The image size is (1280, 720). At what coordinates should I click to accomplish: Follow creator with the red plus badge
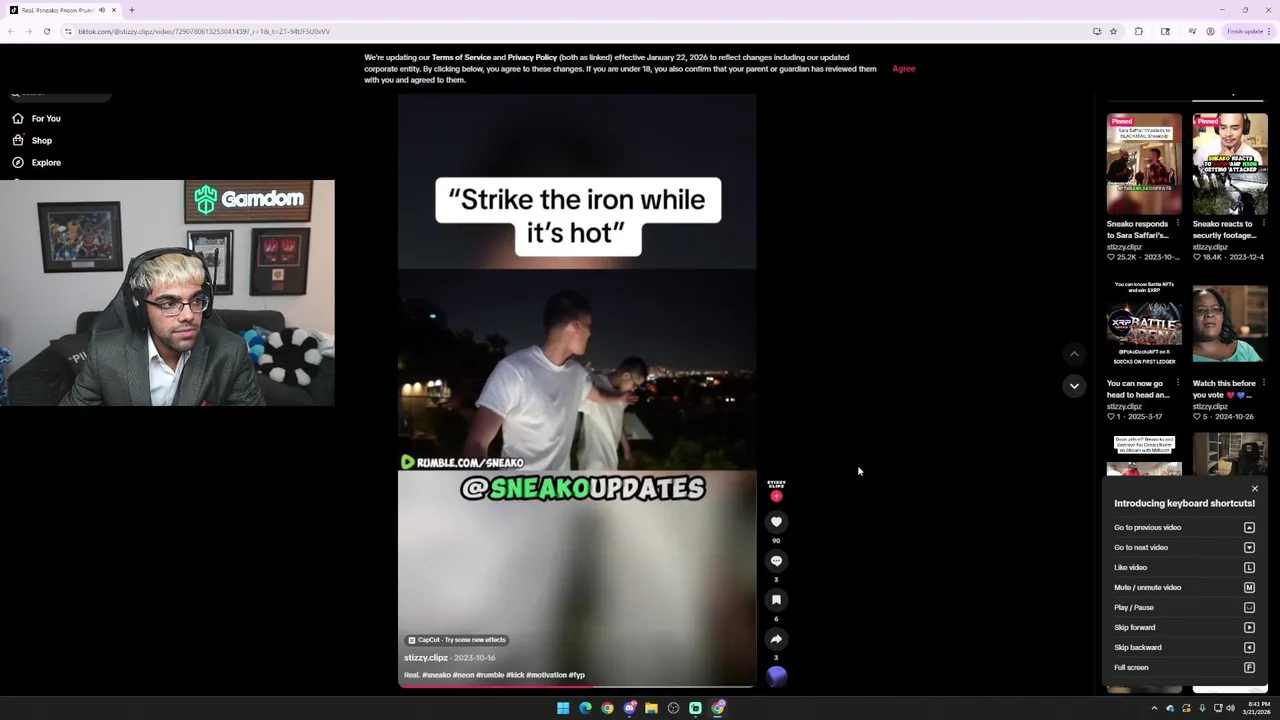776,496
